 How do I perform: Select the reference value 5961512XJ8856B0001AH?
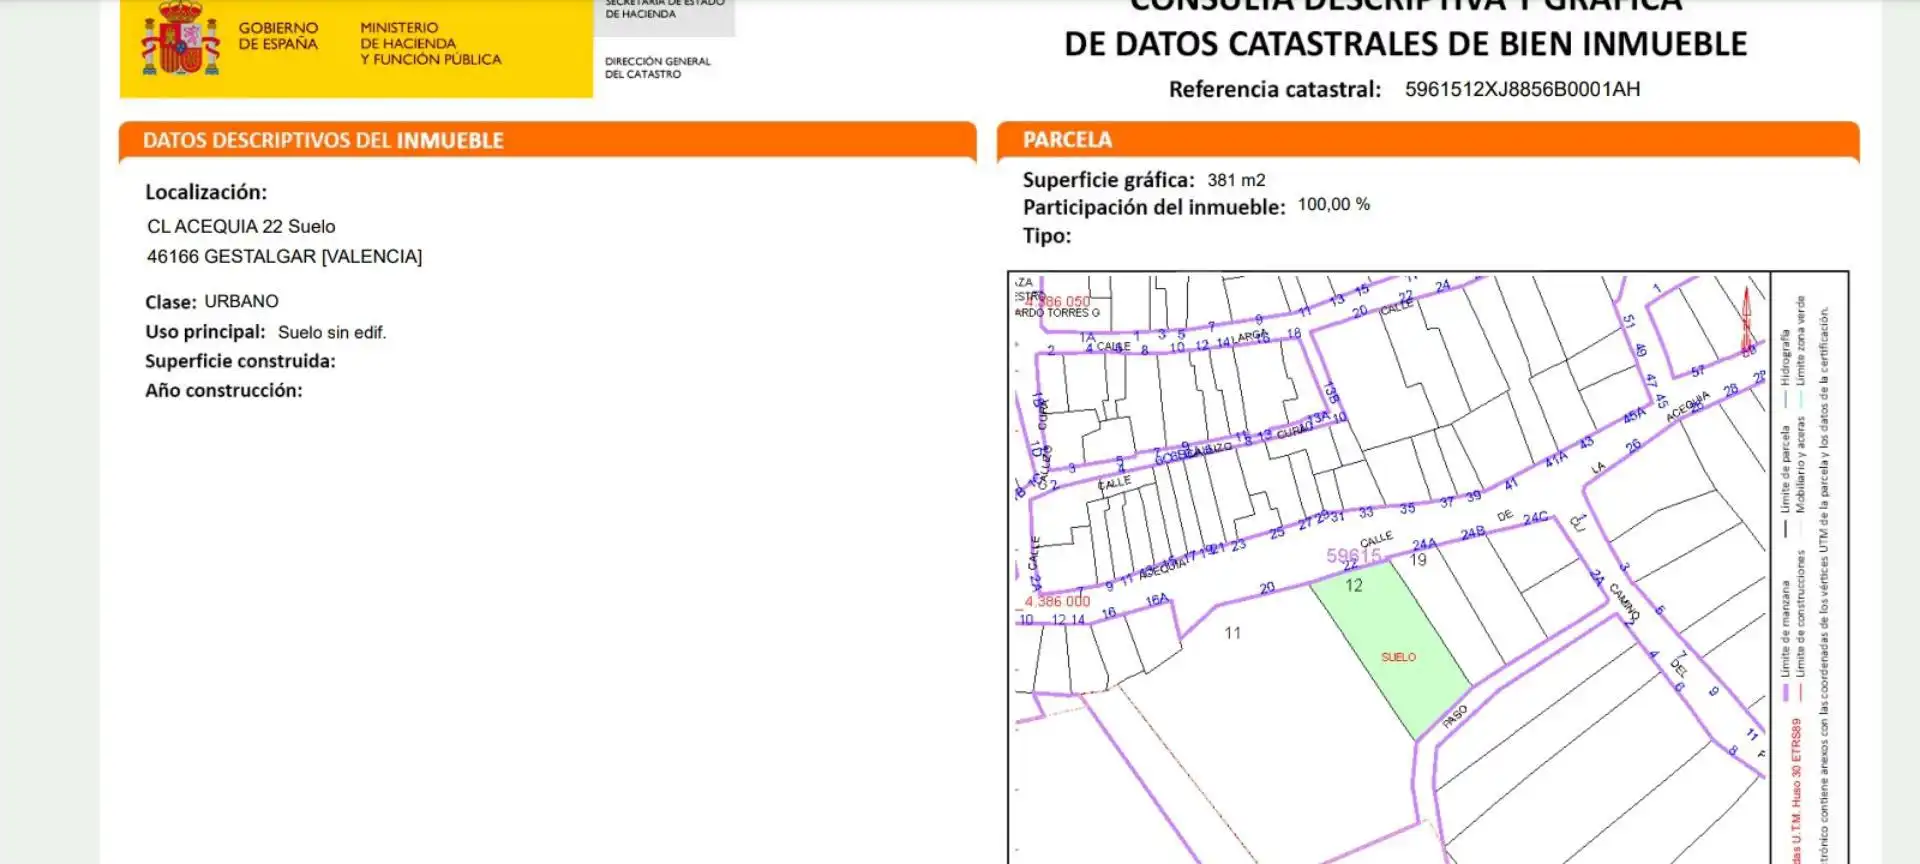(1522, 89)
